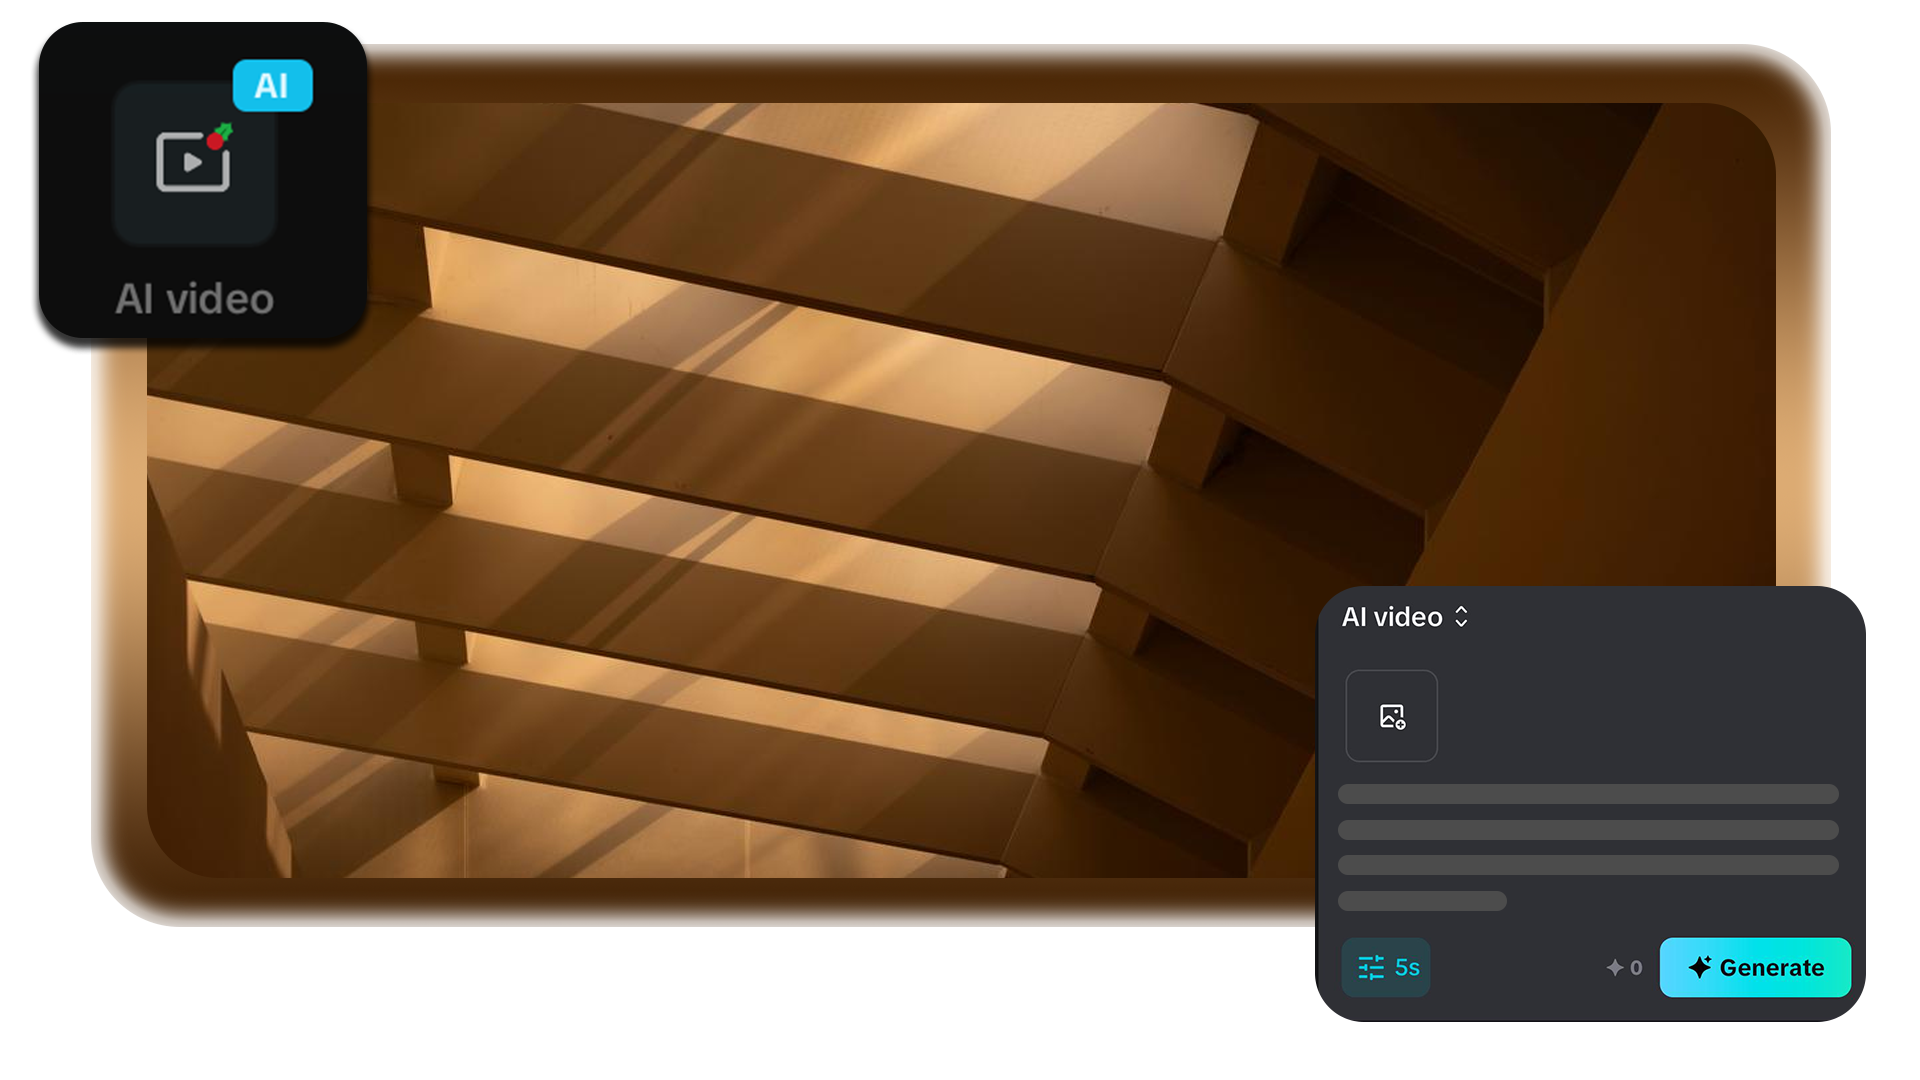Click the "AI video" label under the top-left tile

click(194, 299)
